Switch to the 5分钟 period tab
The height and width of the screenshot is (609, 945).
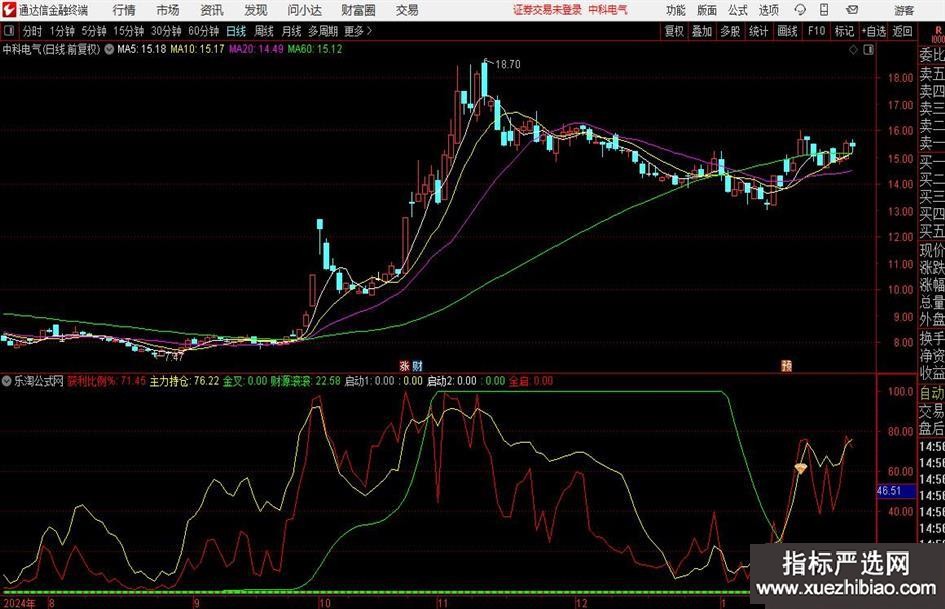[93, 31]
